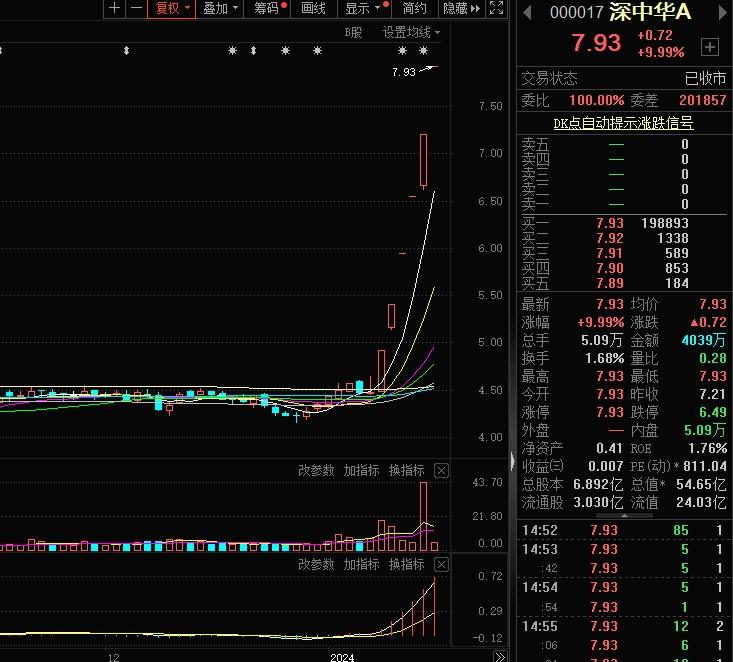
Task: Expand the 显示 dropdown
Action: click(x=362, y=9)
